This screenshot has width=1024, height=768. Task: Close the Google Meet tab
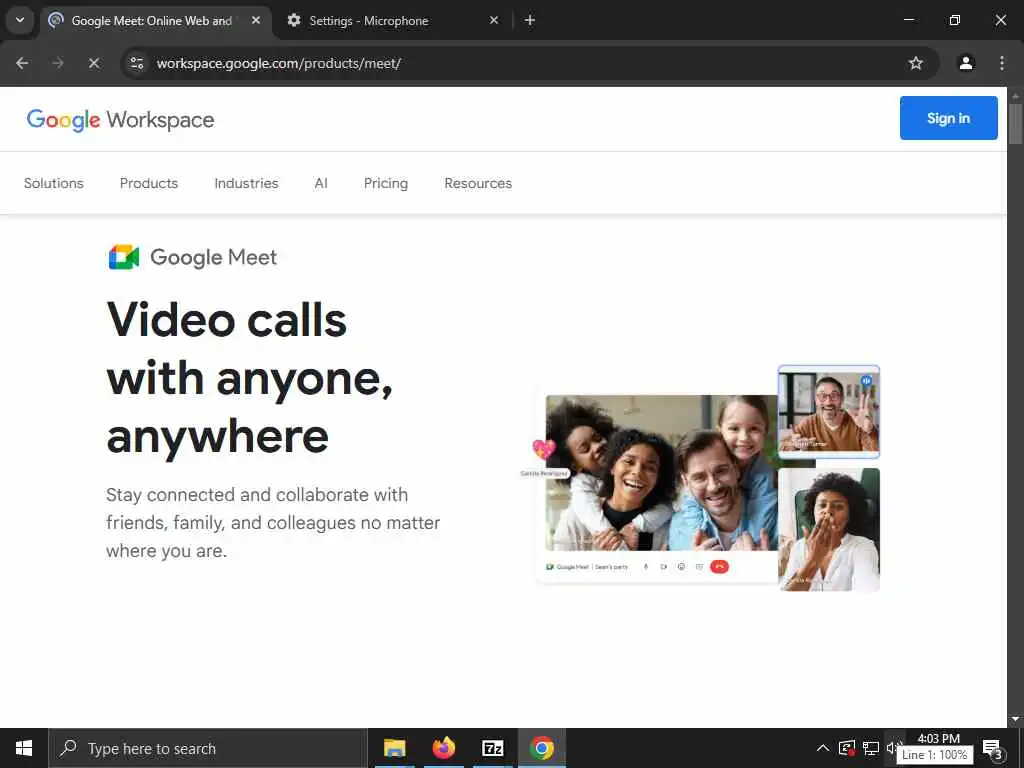tap(256, 20)
